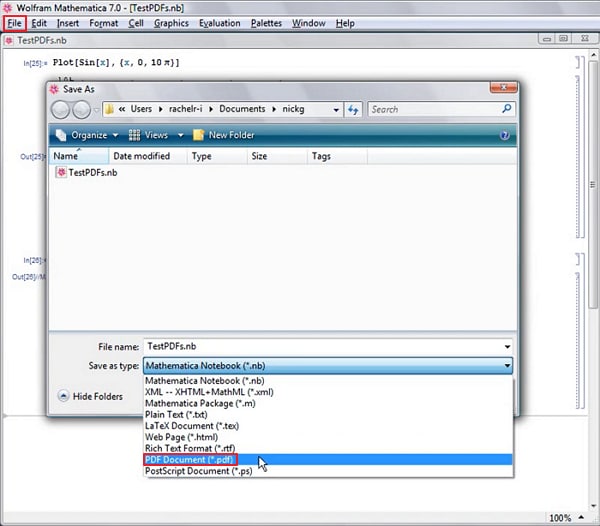Sort by the Name column header
This screenshot has width=600, height=526.
click(79, 156)
